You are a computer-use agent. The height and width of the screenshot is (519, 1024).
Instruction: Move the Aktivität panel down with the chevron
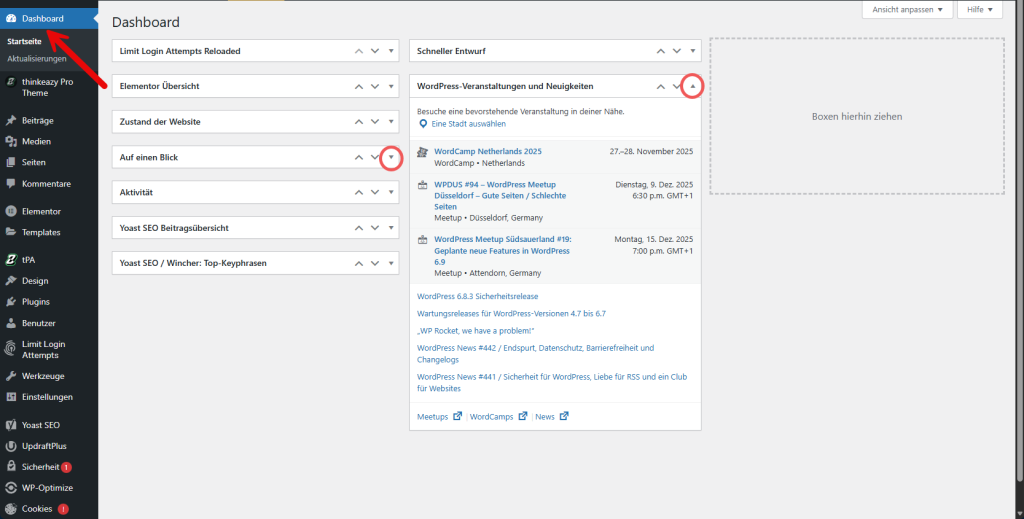coord(375,192)
